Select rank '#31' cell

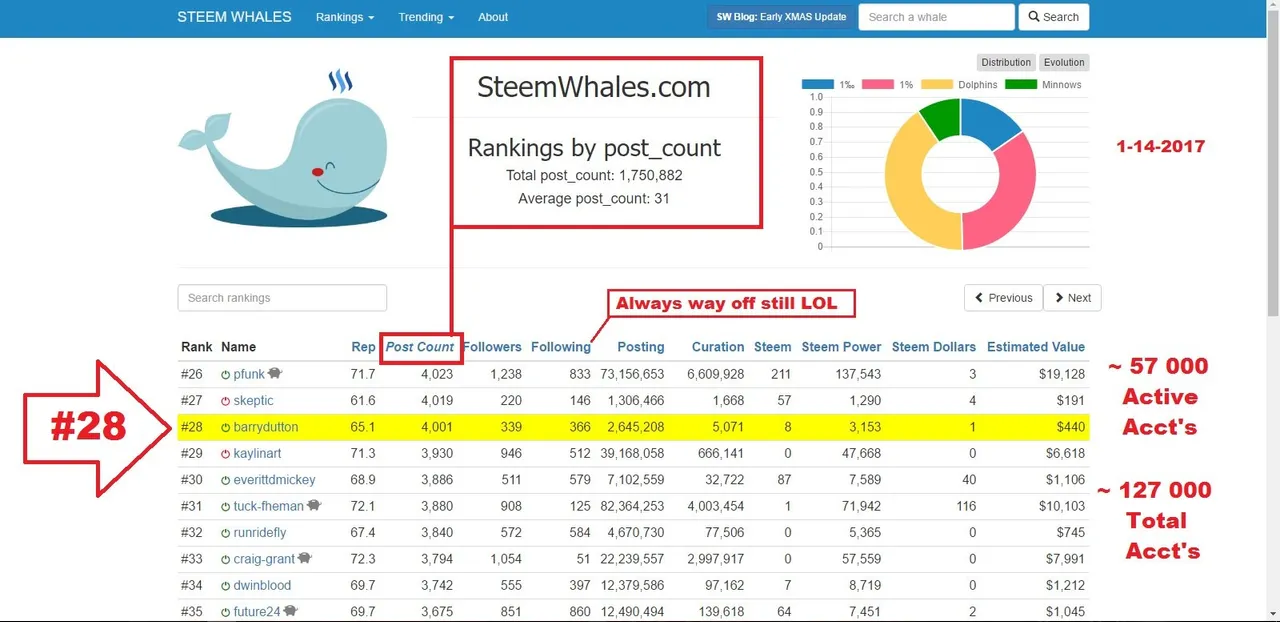coord(192,507)
